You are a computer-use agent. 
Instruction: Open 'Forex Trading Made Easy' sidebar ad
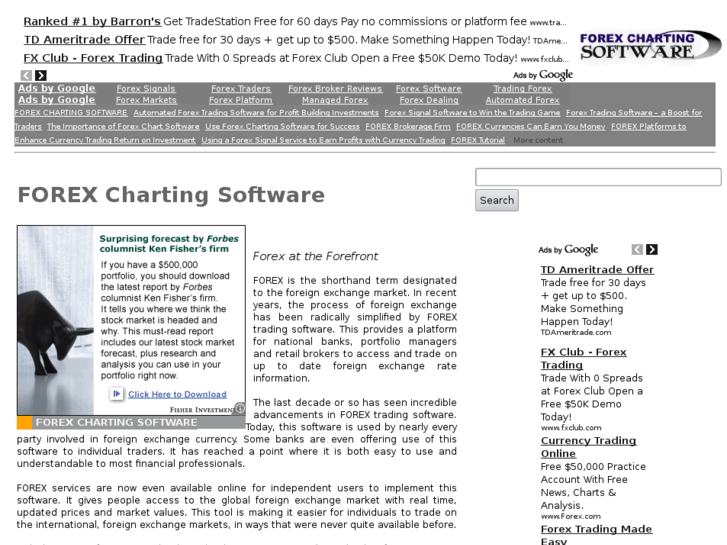point(596,534)
